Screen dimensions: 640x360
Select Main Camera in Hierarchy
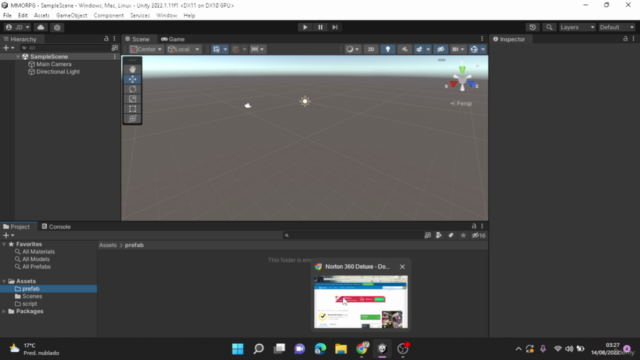53,64
